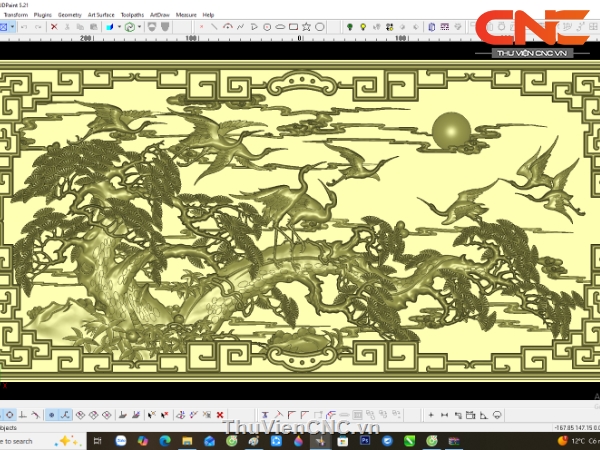Screen dimensions: 600x450
Task: Toggle the highlighted point snap button
Action: [52, 414]
